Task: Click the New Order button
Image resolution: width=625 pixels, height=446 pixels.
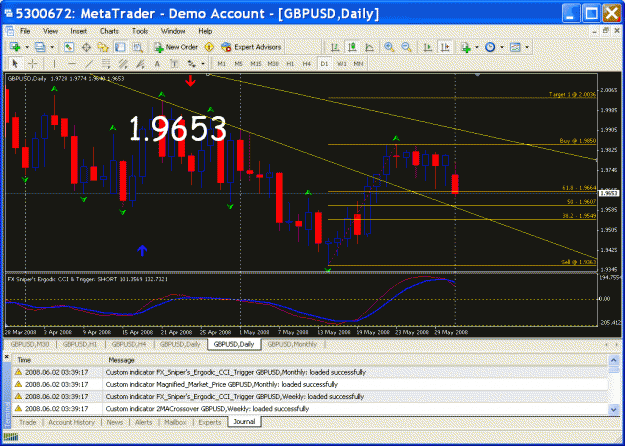Action: (176, 47)
